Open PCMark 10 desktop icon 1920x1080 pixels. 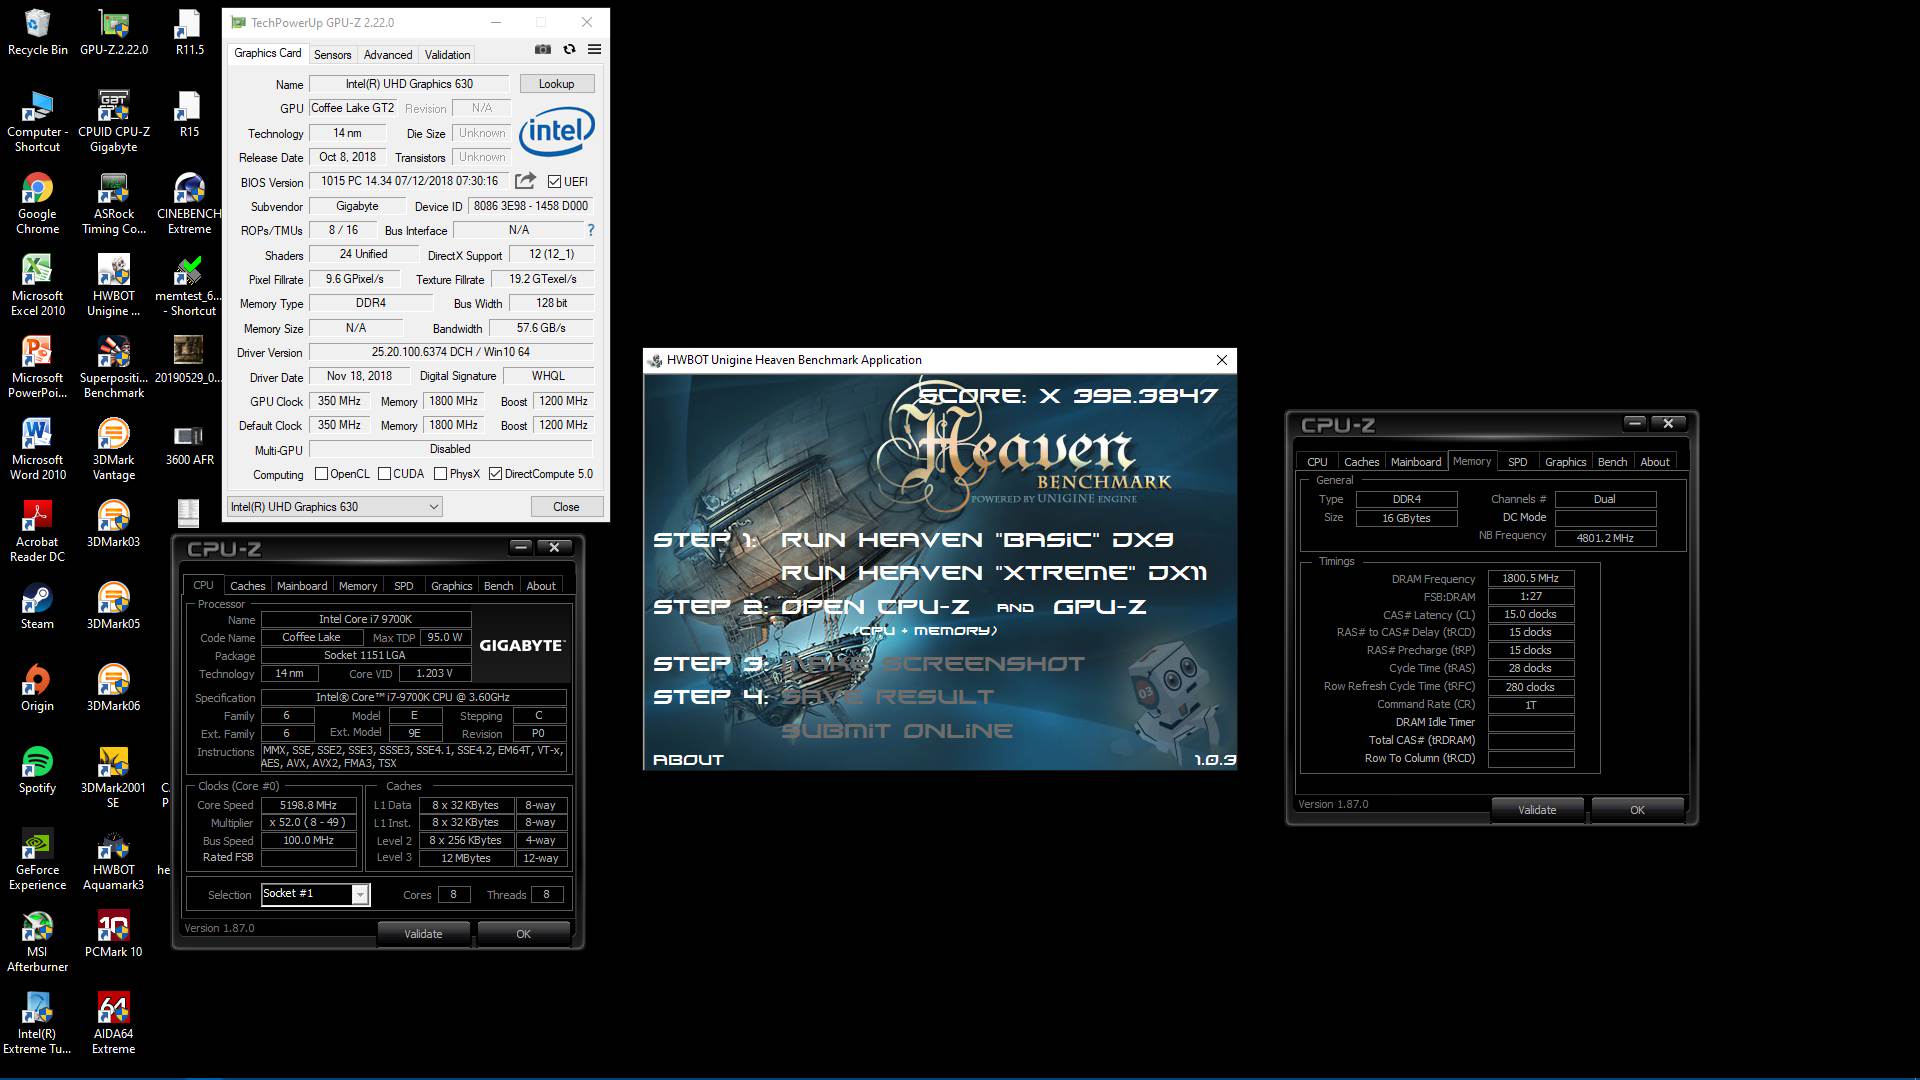click(x=113, y=935)
